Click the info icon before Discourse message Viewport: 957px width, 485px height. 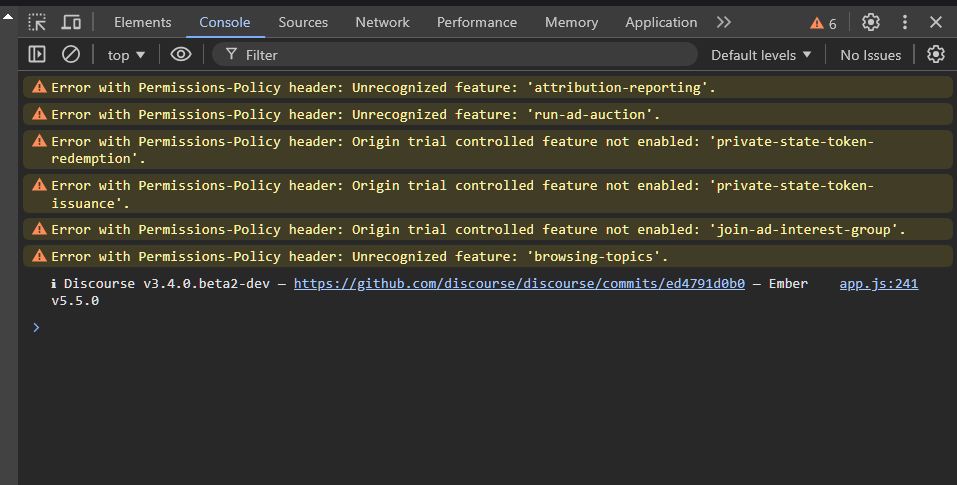[54, 283]
